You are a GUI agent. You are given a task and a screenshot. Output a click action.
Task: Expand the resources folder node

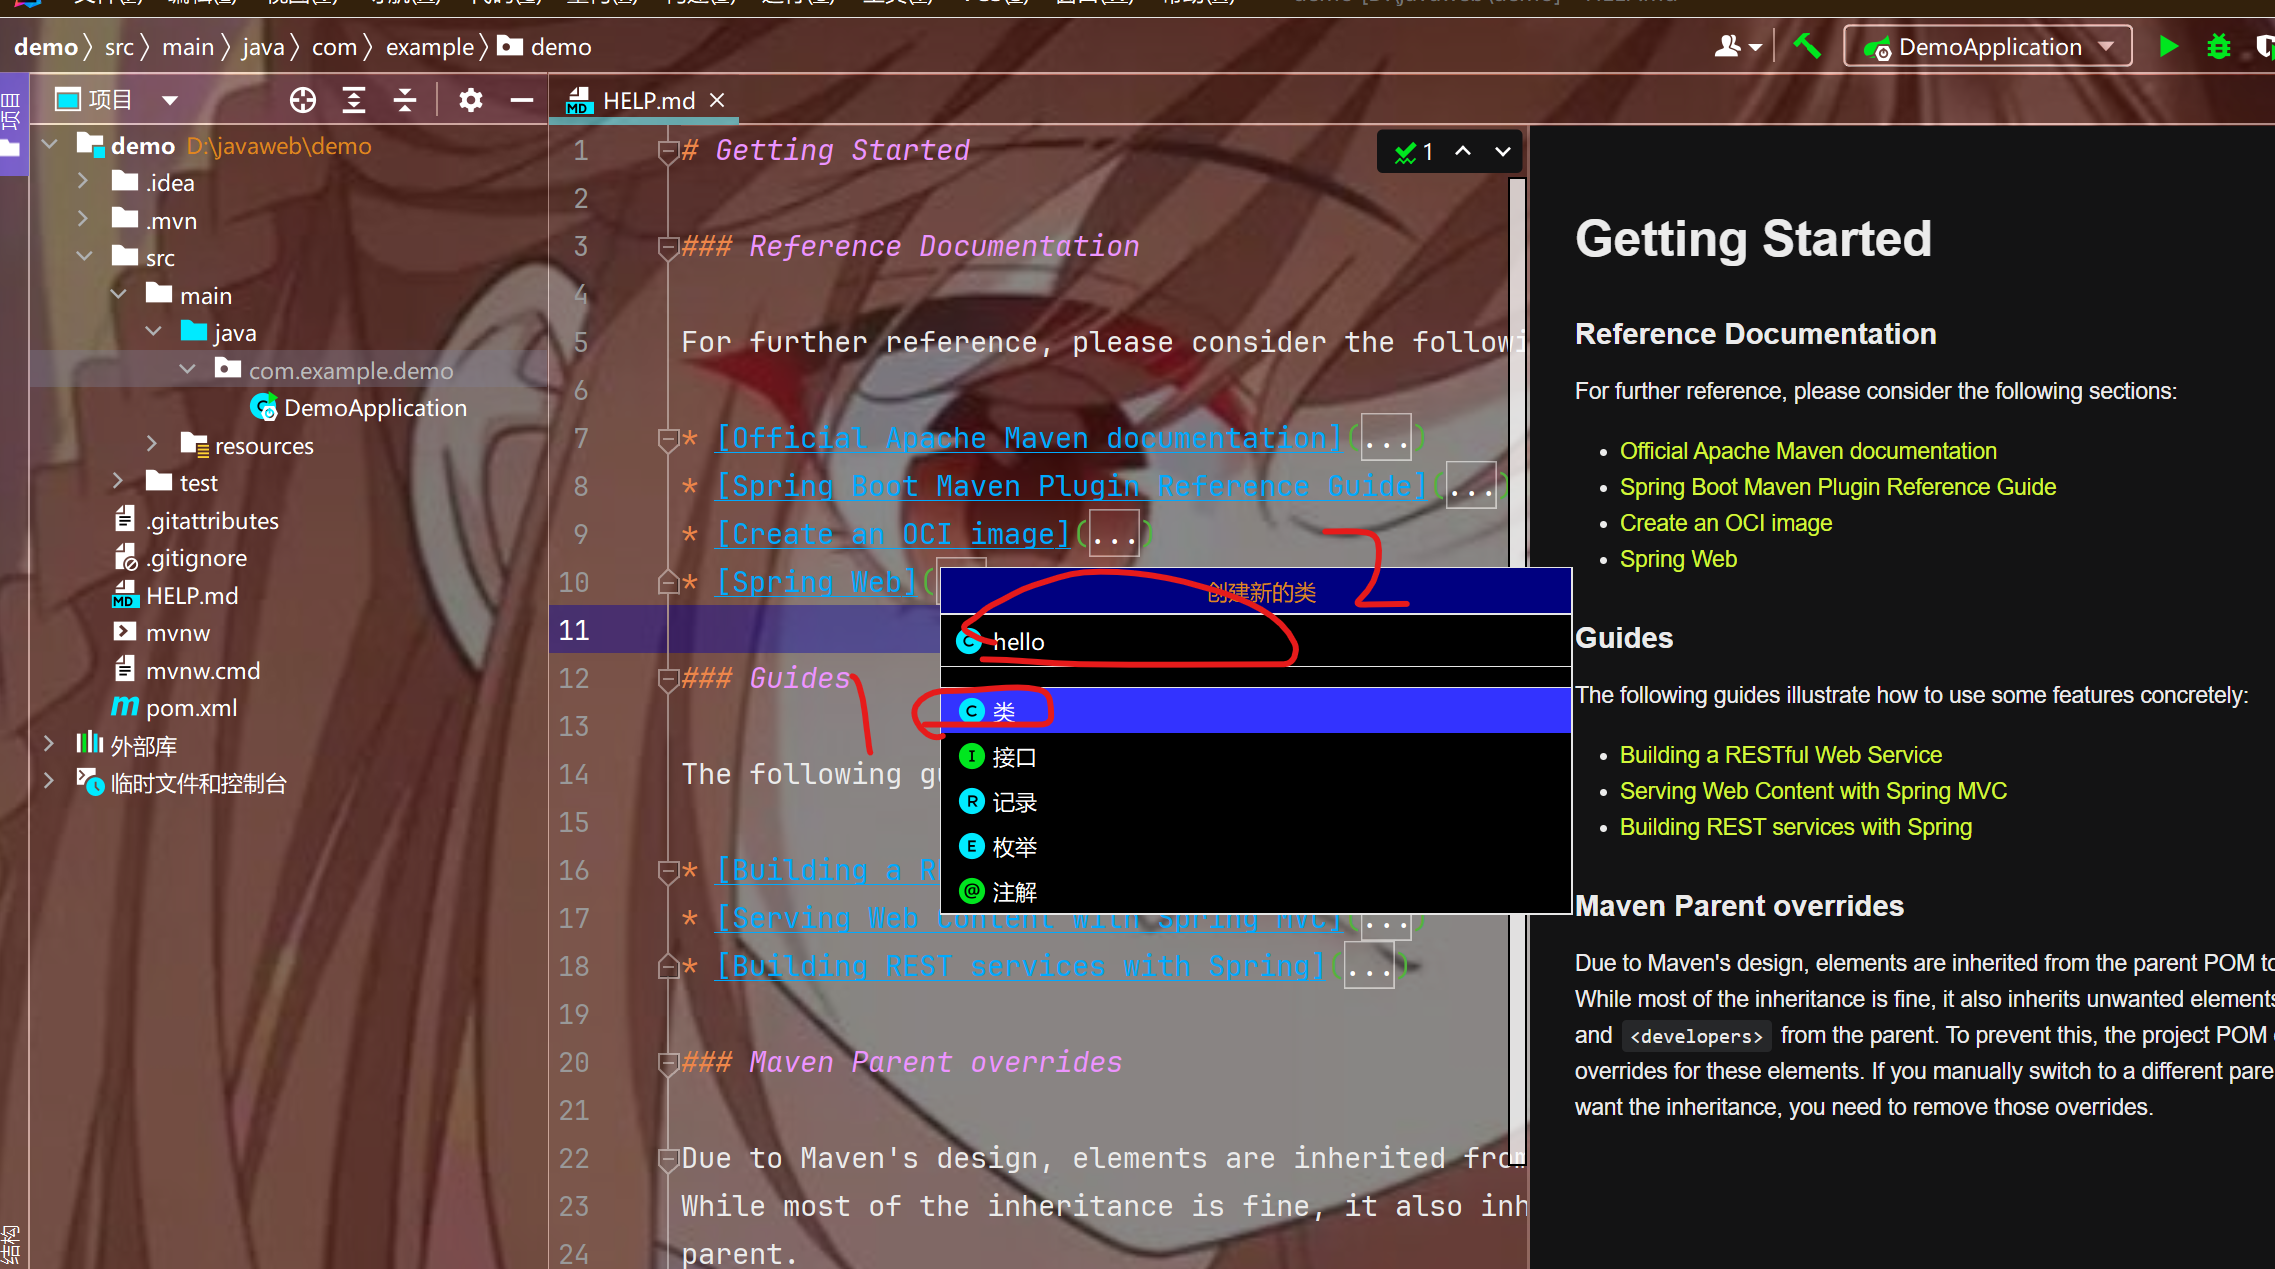click(x=152, y=445)
